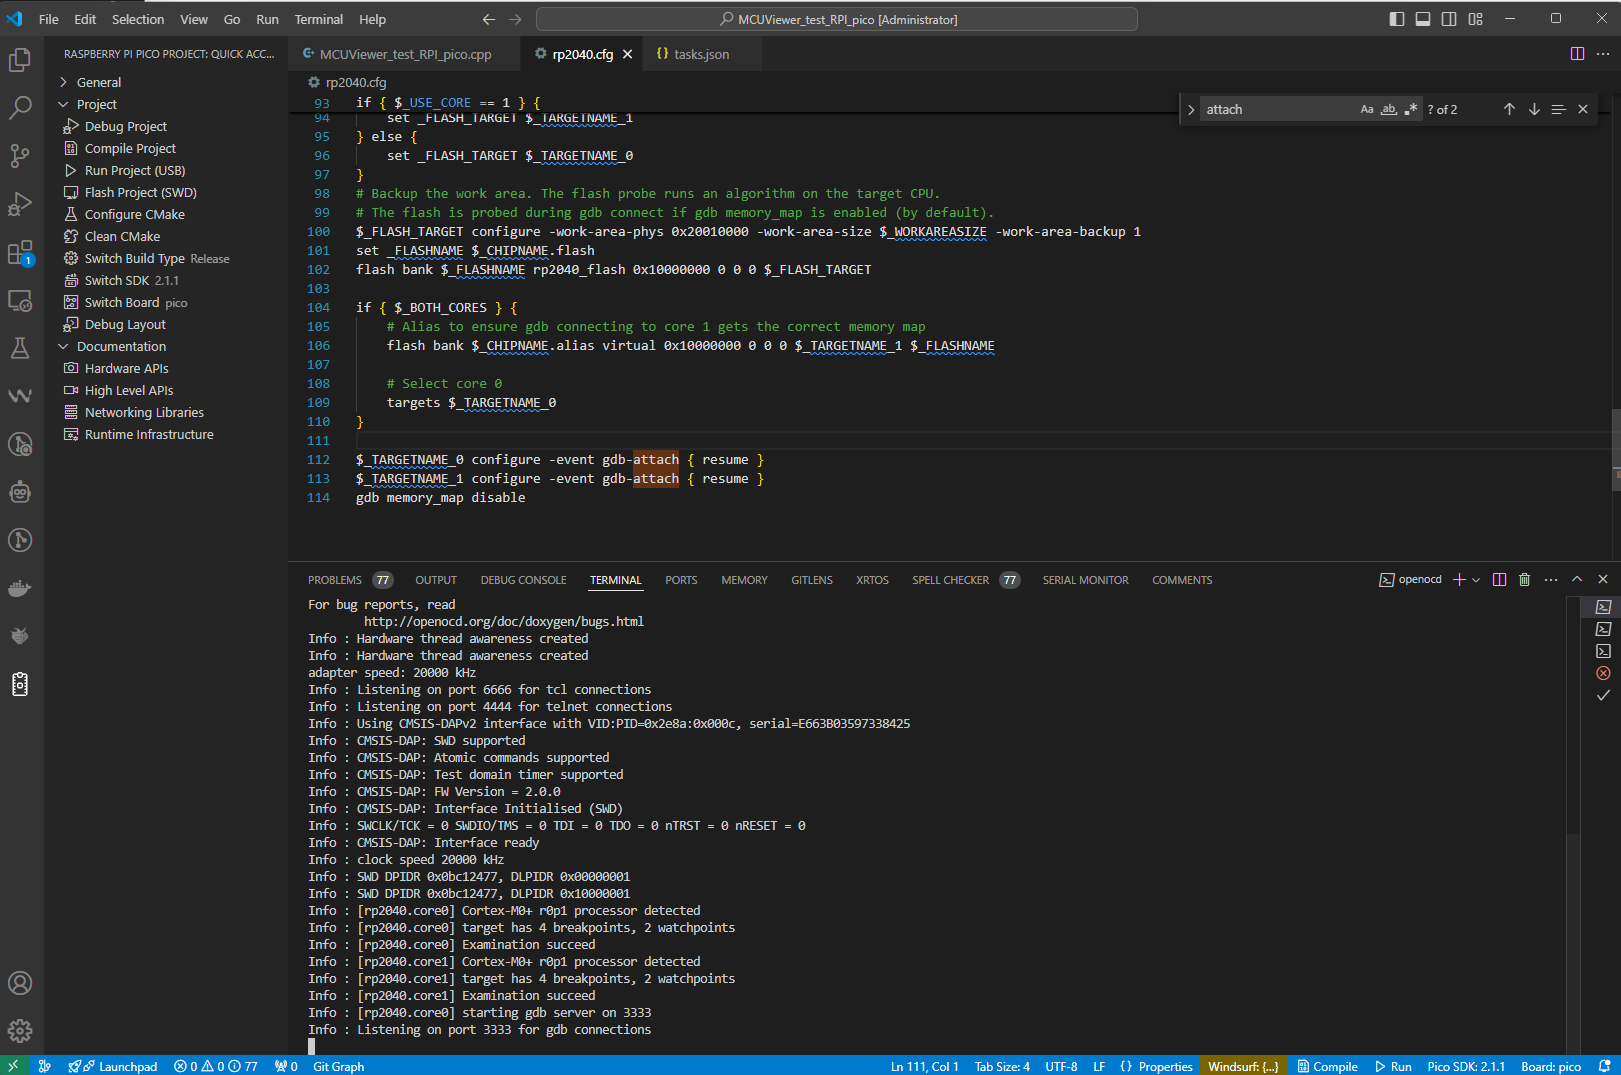Toggle Match Case in find widget
The image size is (1621, 1075).
click(x=1366, y=110)
